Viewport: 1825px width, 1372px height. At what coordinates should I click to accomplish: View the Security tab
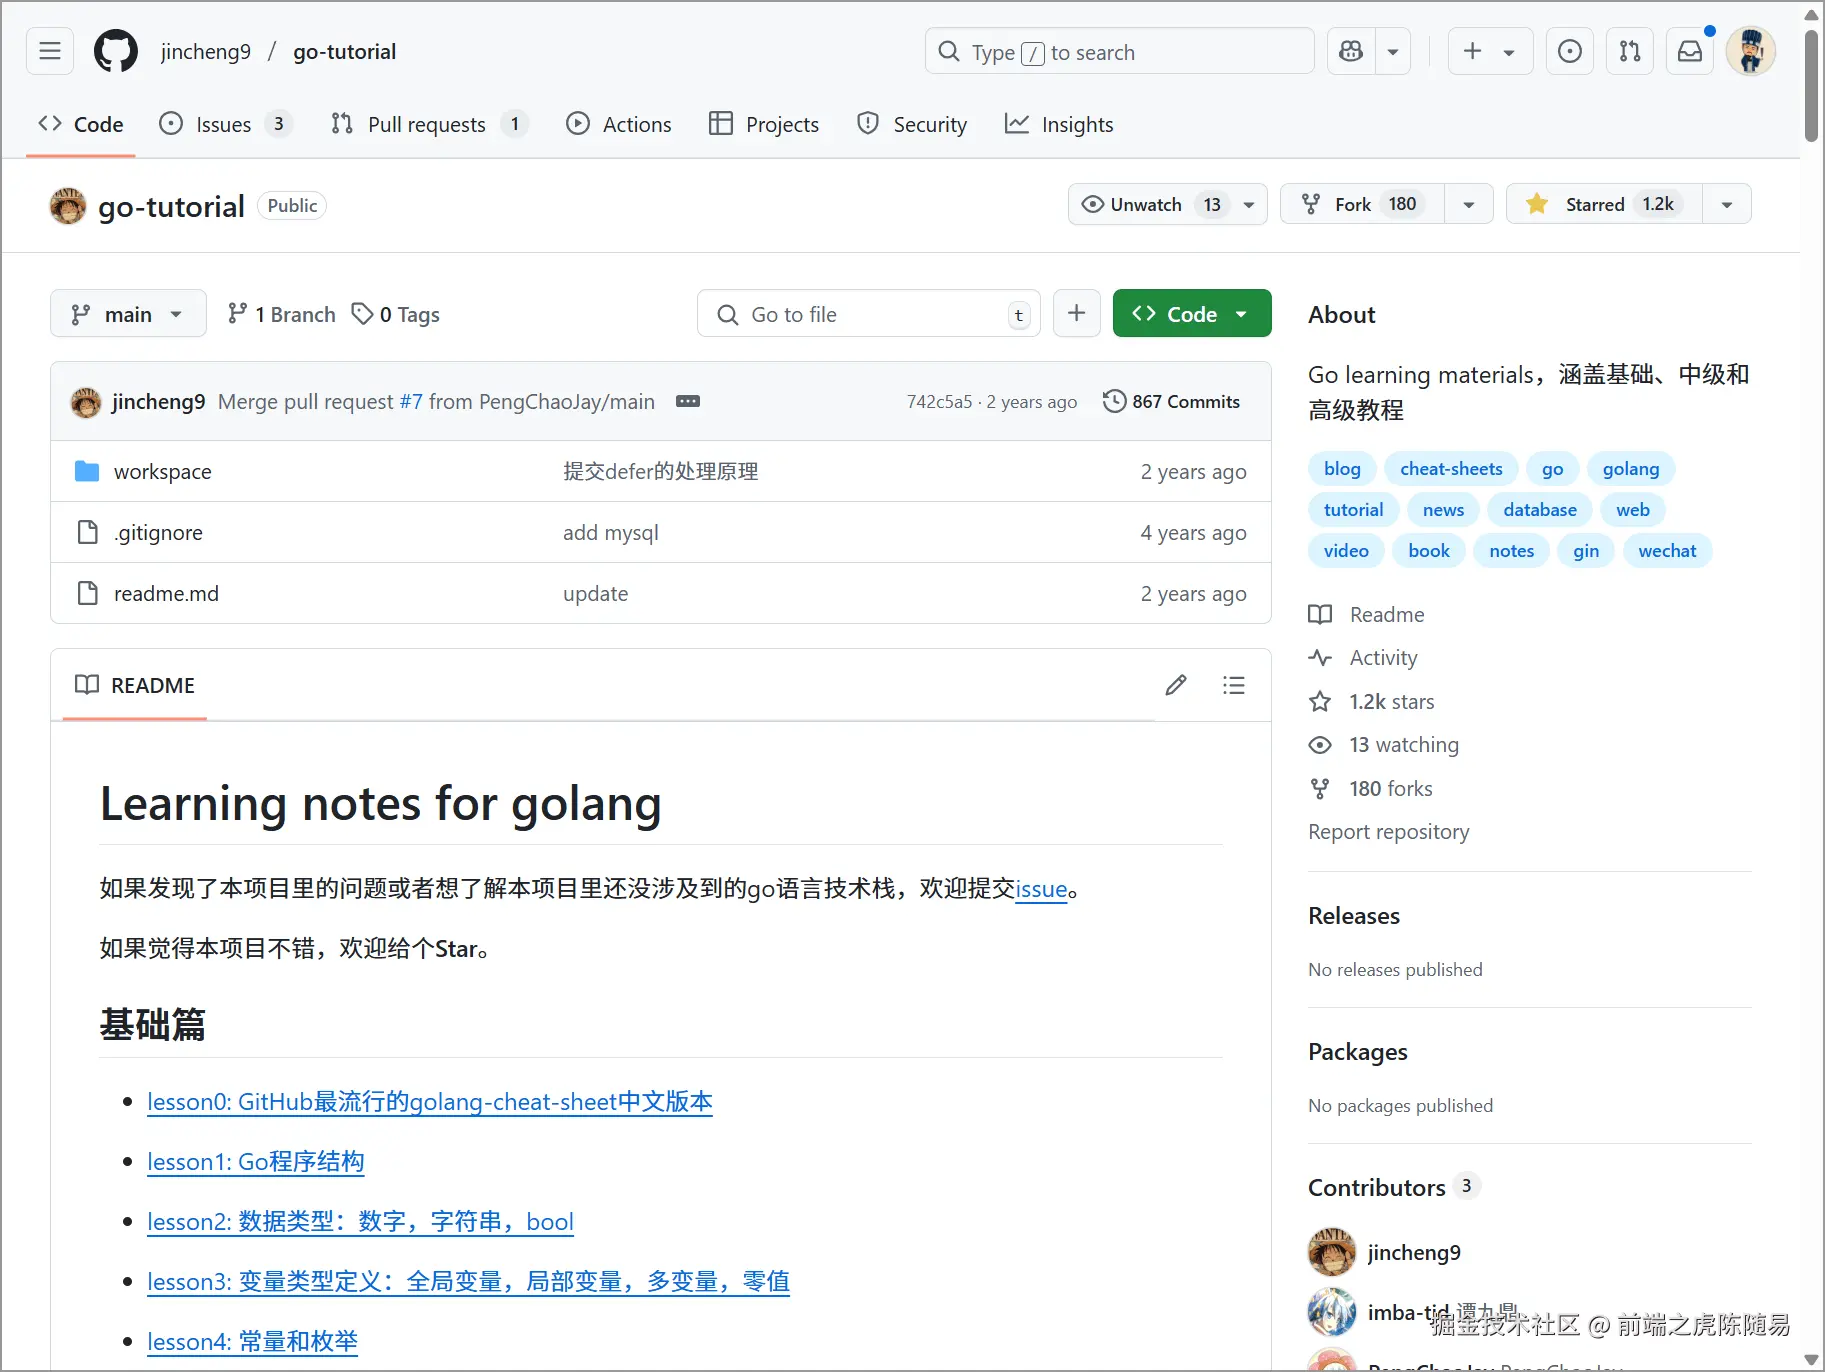click(x=912, y=125)
